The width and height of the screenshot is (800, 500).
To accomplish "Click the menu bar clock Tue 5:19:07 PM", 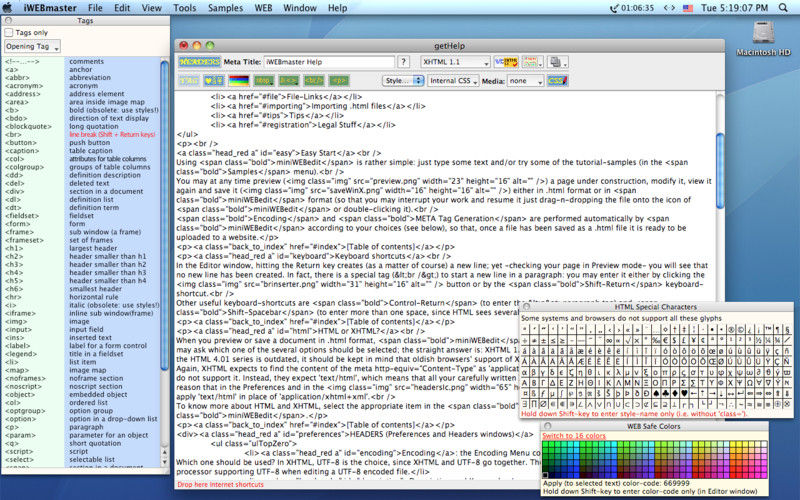I will [734, 8].
